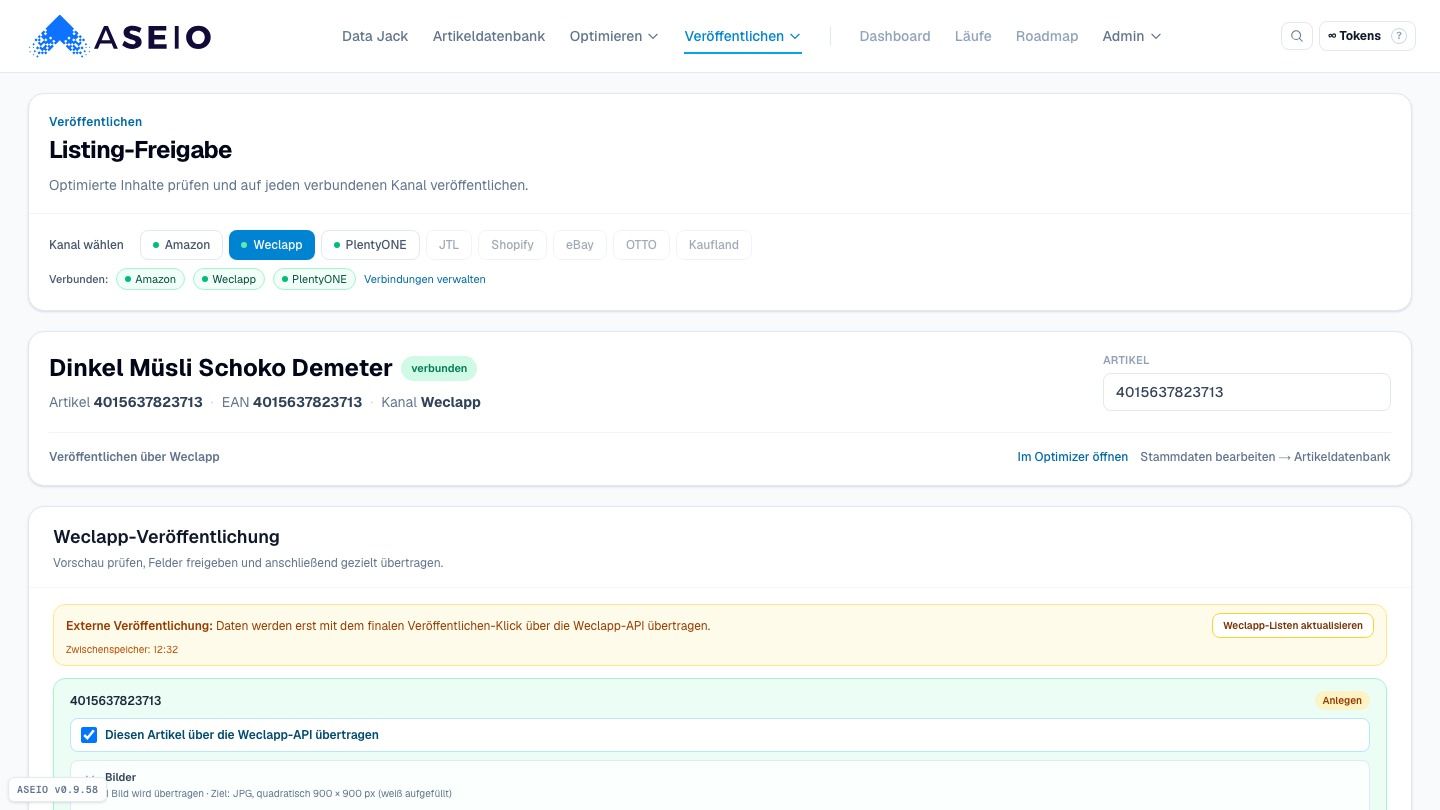Click the Kanal Weclapp text

(431, 402)
